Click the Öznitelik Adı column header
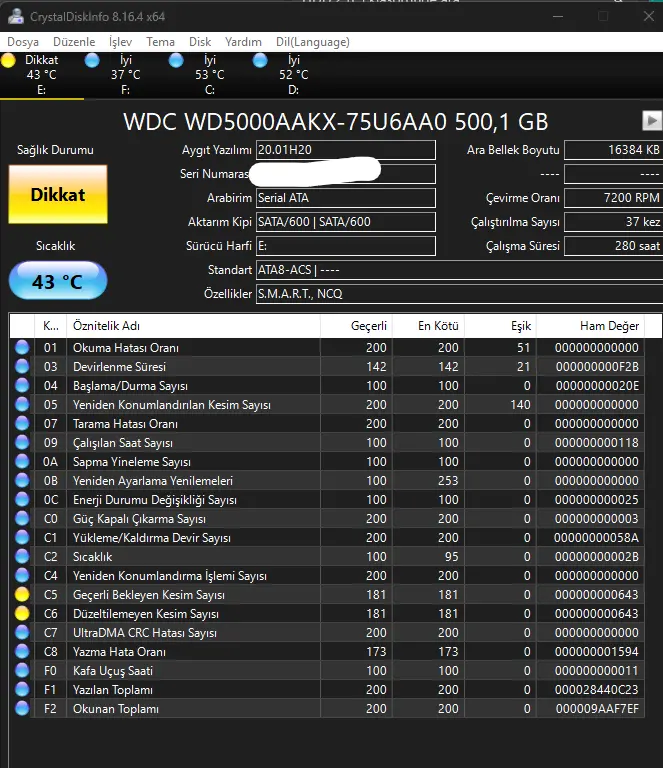Viewport: 663px width, 768px height. [x=193, y=326]
